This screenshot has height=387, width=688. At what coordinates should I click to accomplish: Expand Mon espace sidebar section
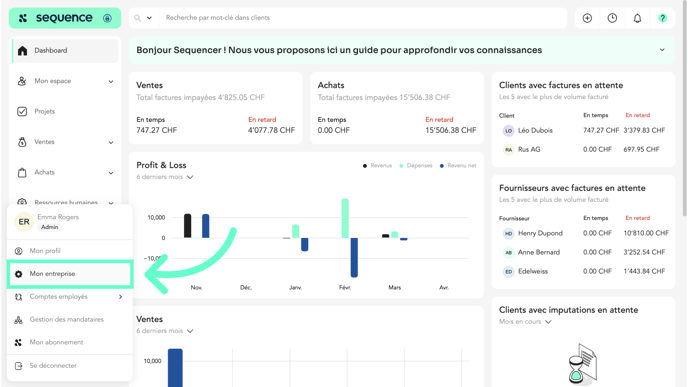click(65, 81)
